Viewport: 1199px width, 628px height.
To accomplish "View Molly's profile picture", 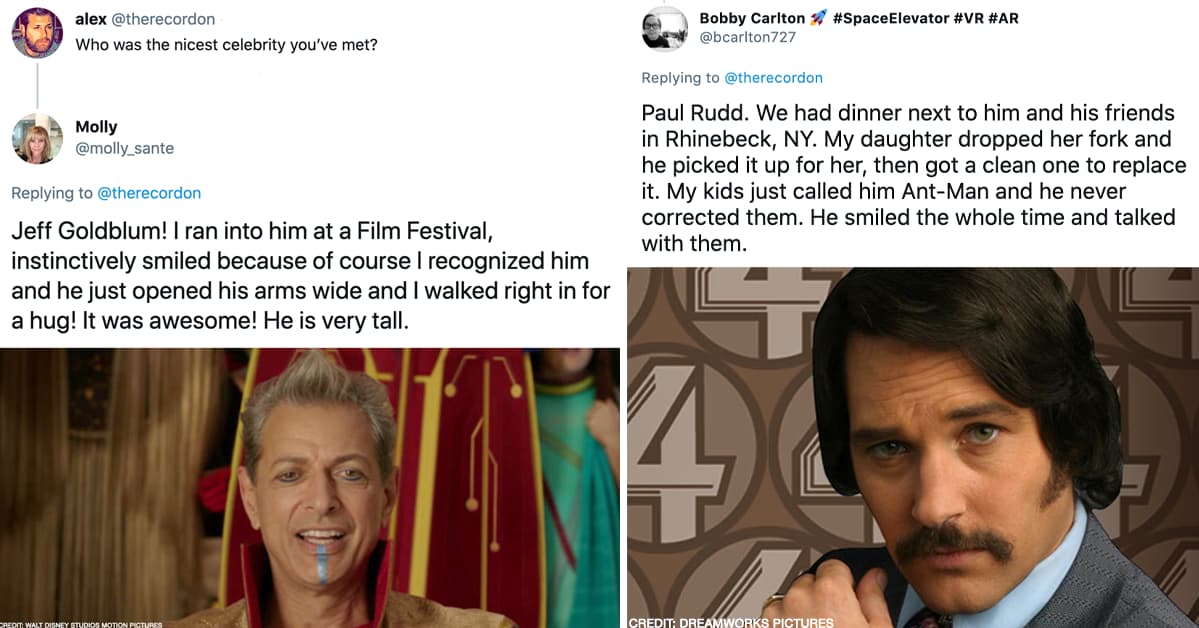I will pyautogui.click(x=37, y=138).
